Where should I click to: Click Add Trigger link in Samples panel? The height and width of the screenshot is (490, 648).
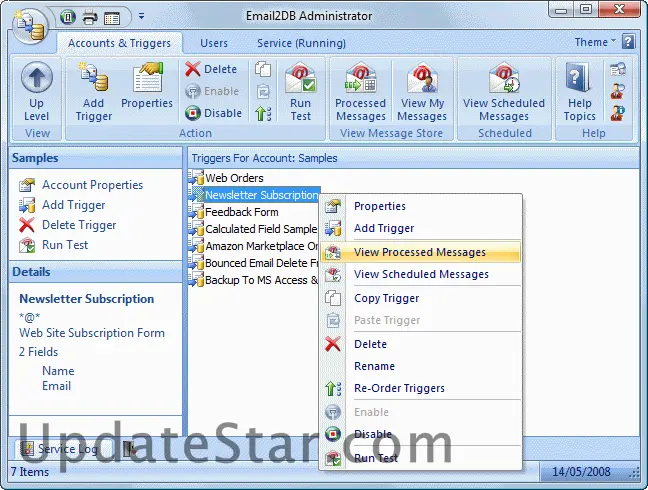62,205
